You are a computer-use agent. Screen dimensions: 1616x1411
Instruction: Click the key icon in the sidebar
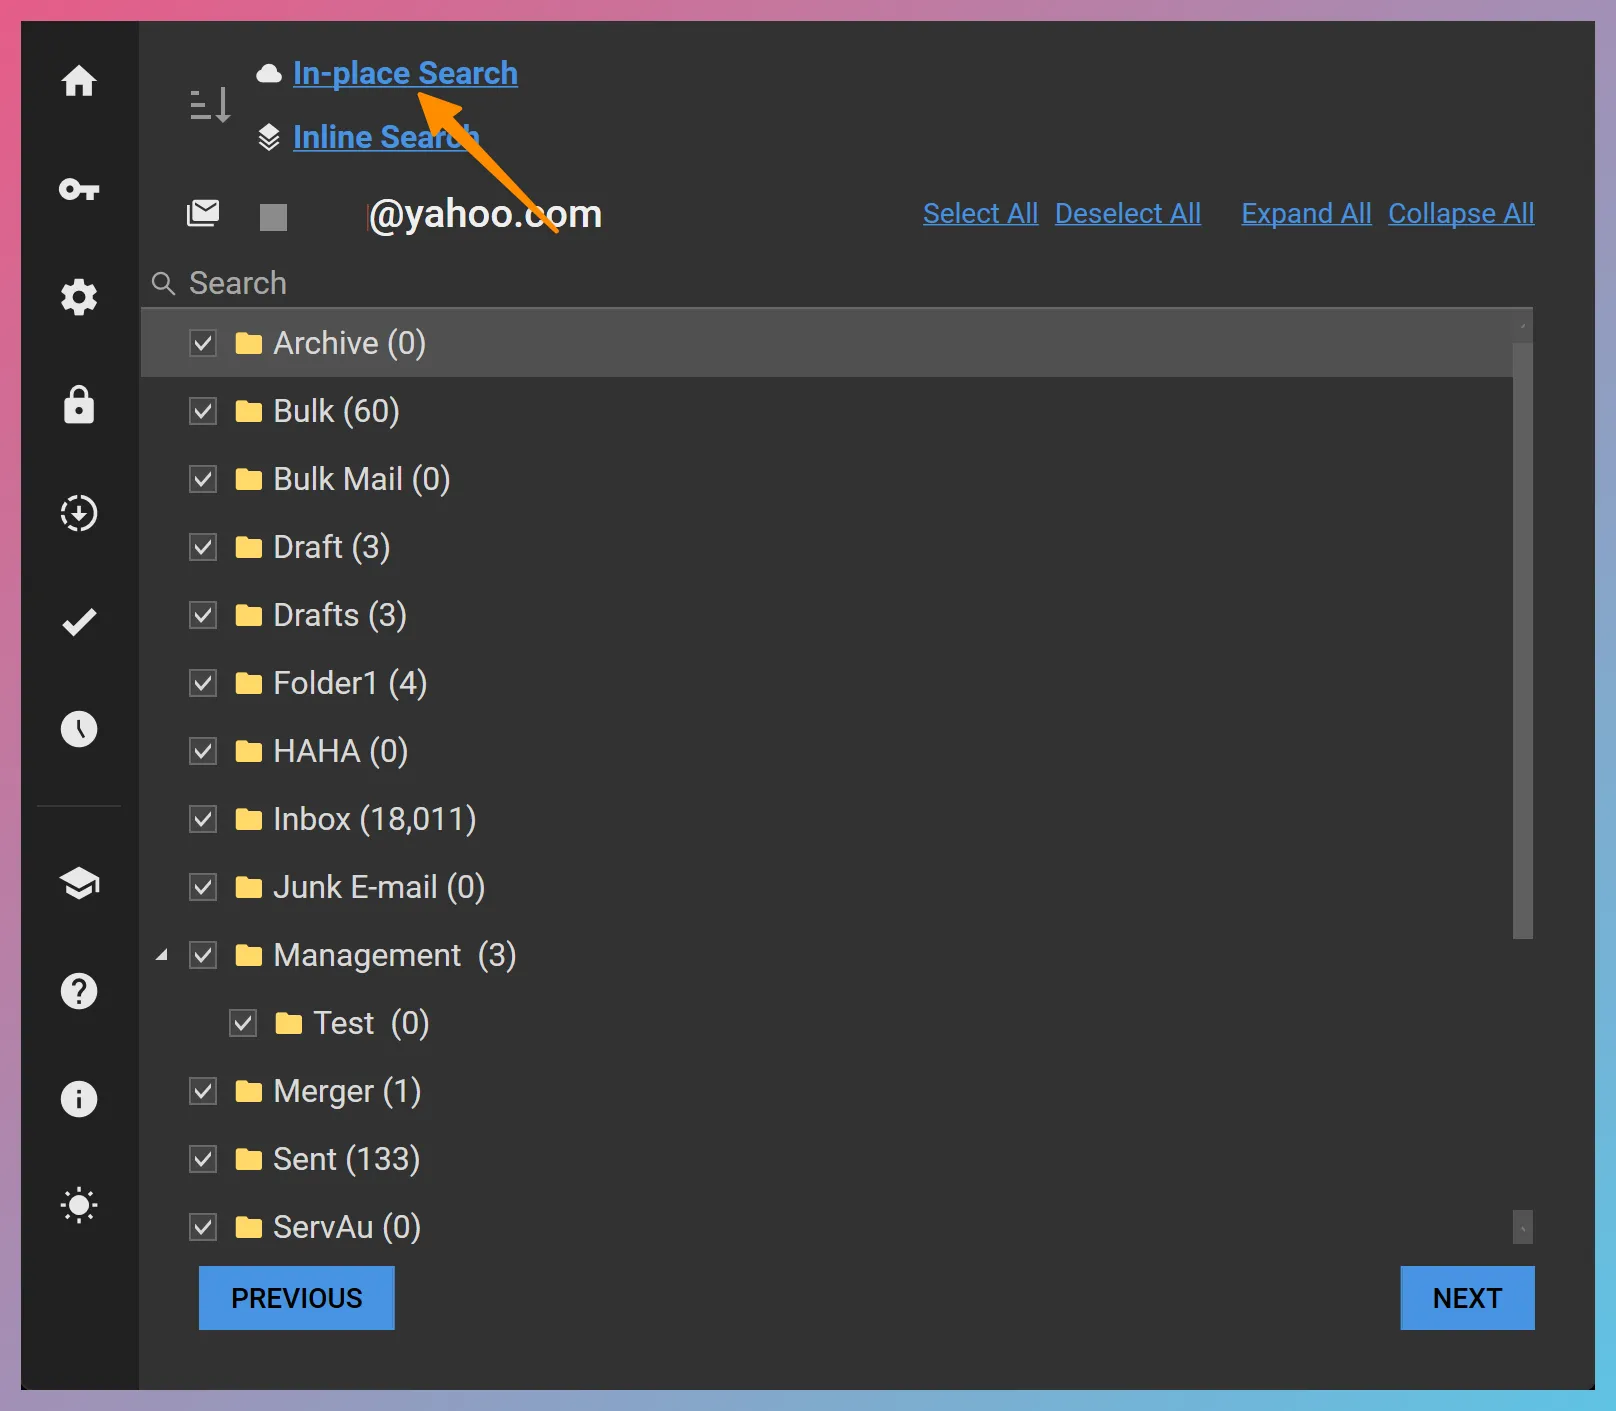[79, 190]
